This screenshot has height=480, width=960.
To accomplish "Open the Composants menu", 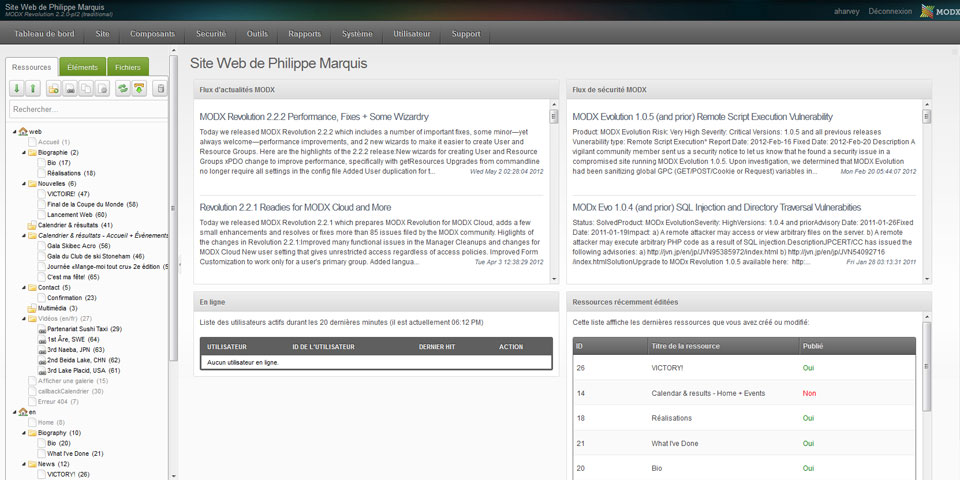I will click(152, 34).
